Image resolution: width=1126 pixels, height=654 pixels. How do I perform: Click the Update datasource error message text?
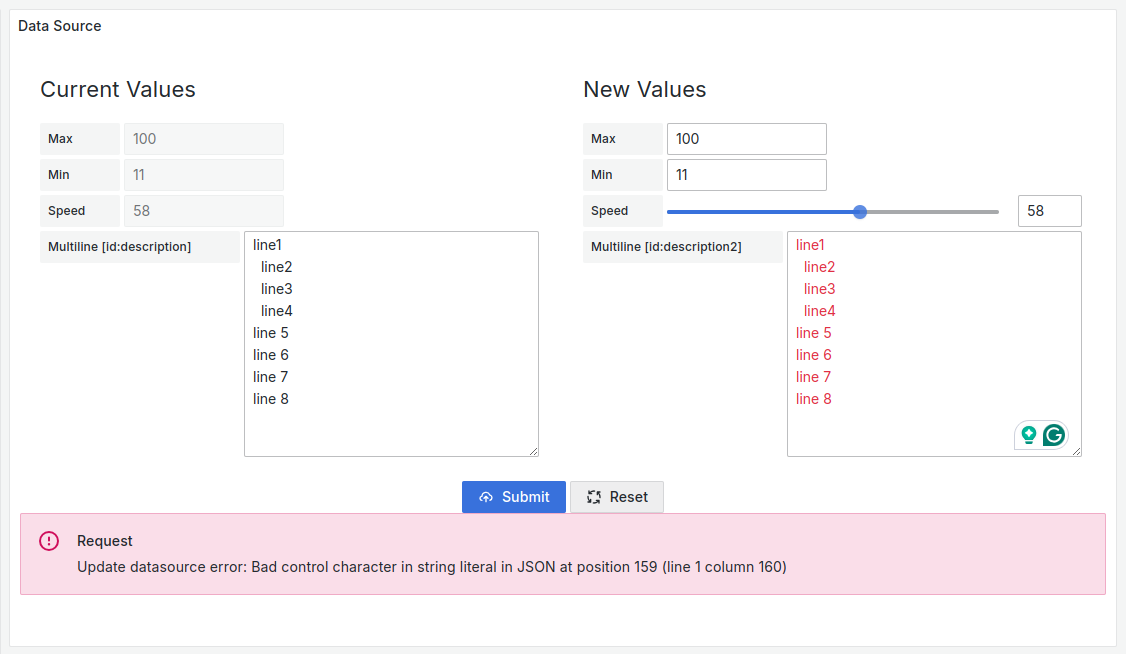[x=432, y=567]
